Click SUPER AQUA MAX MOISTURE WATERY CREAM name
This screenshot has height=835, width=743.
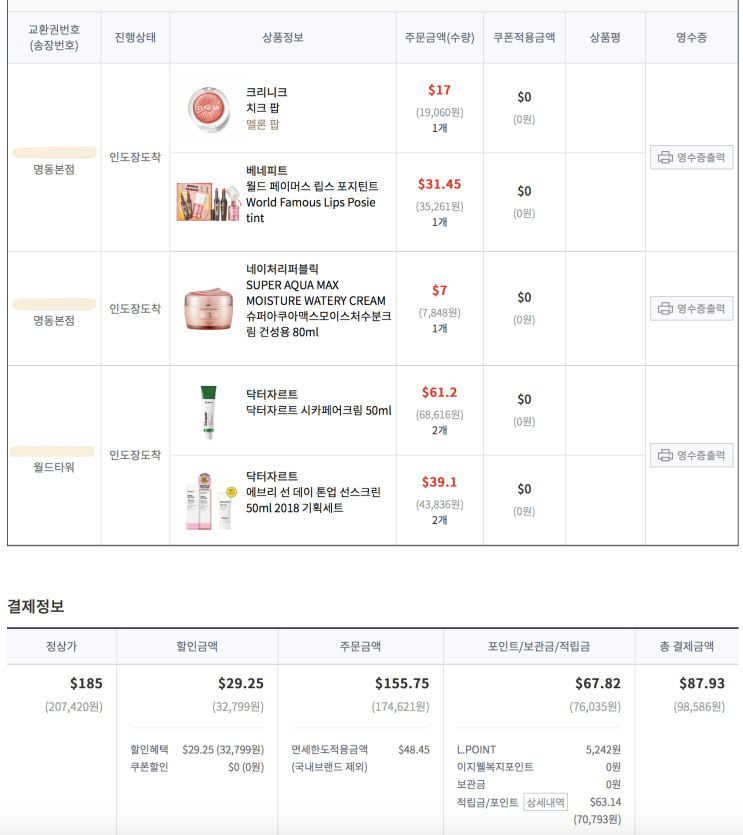(x=315, y=292)
